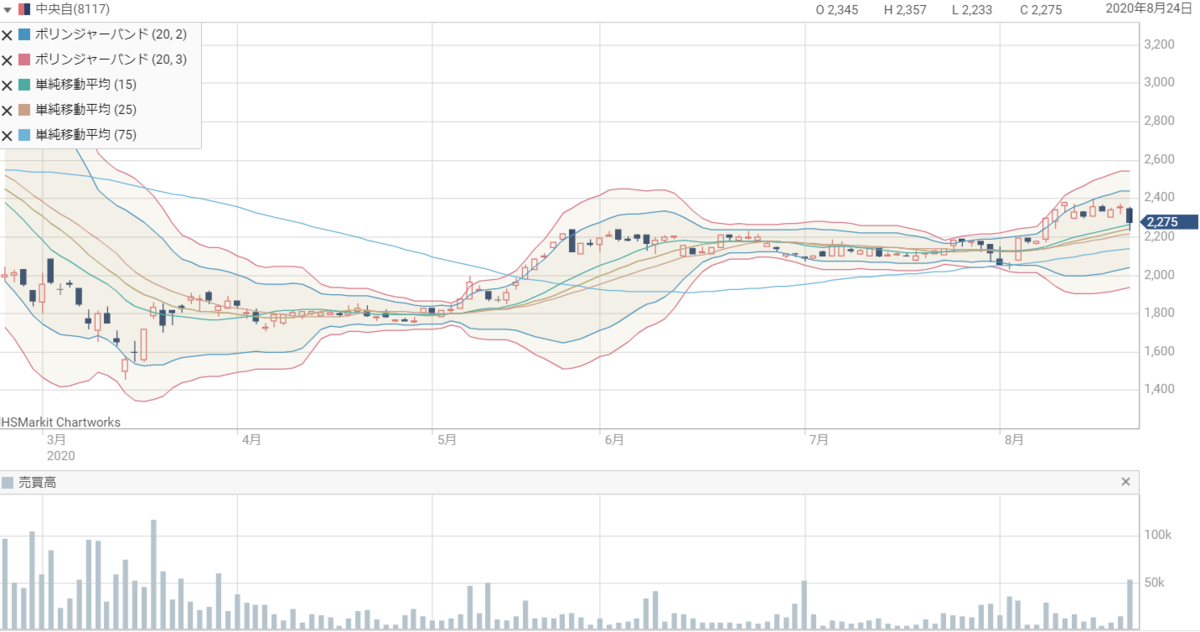This screenshot has width=1200, height=632.
Task: Click the 4月 axis label
Action: (251, 439)
